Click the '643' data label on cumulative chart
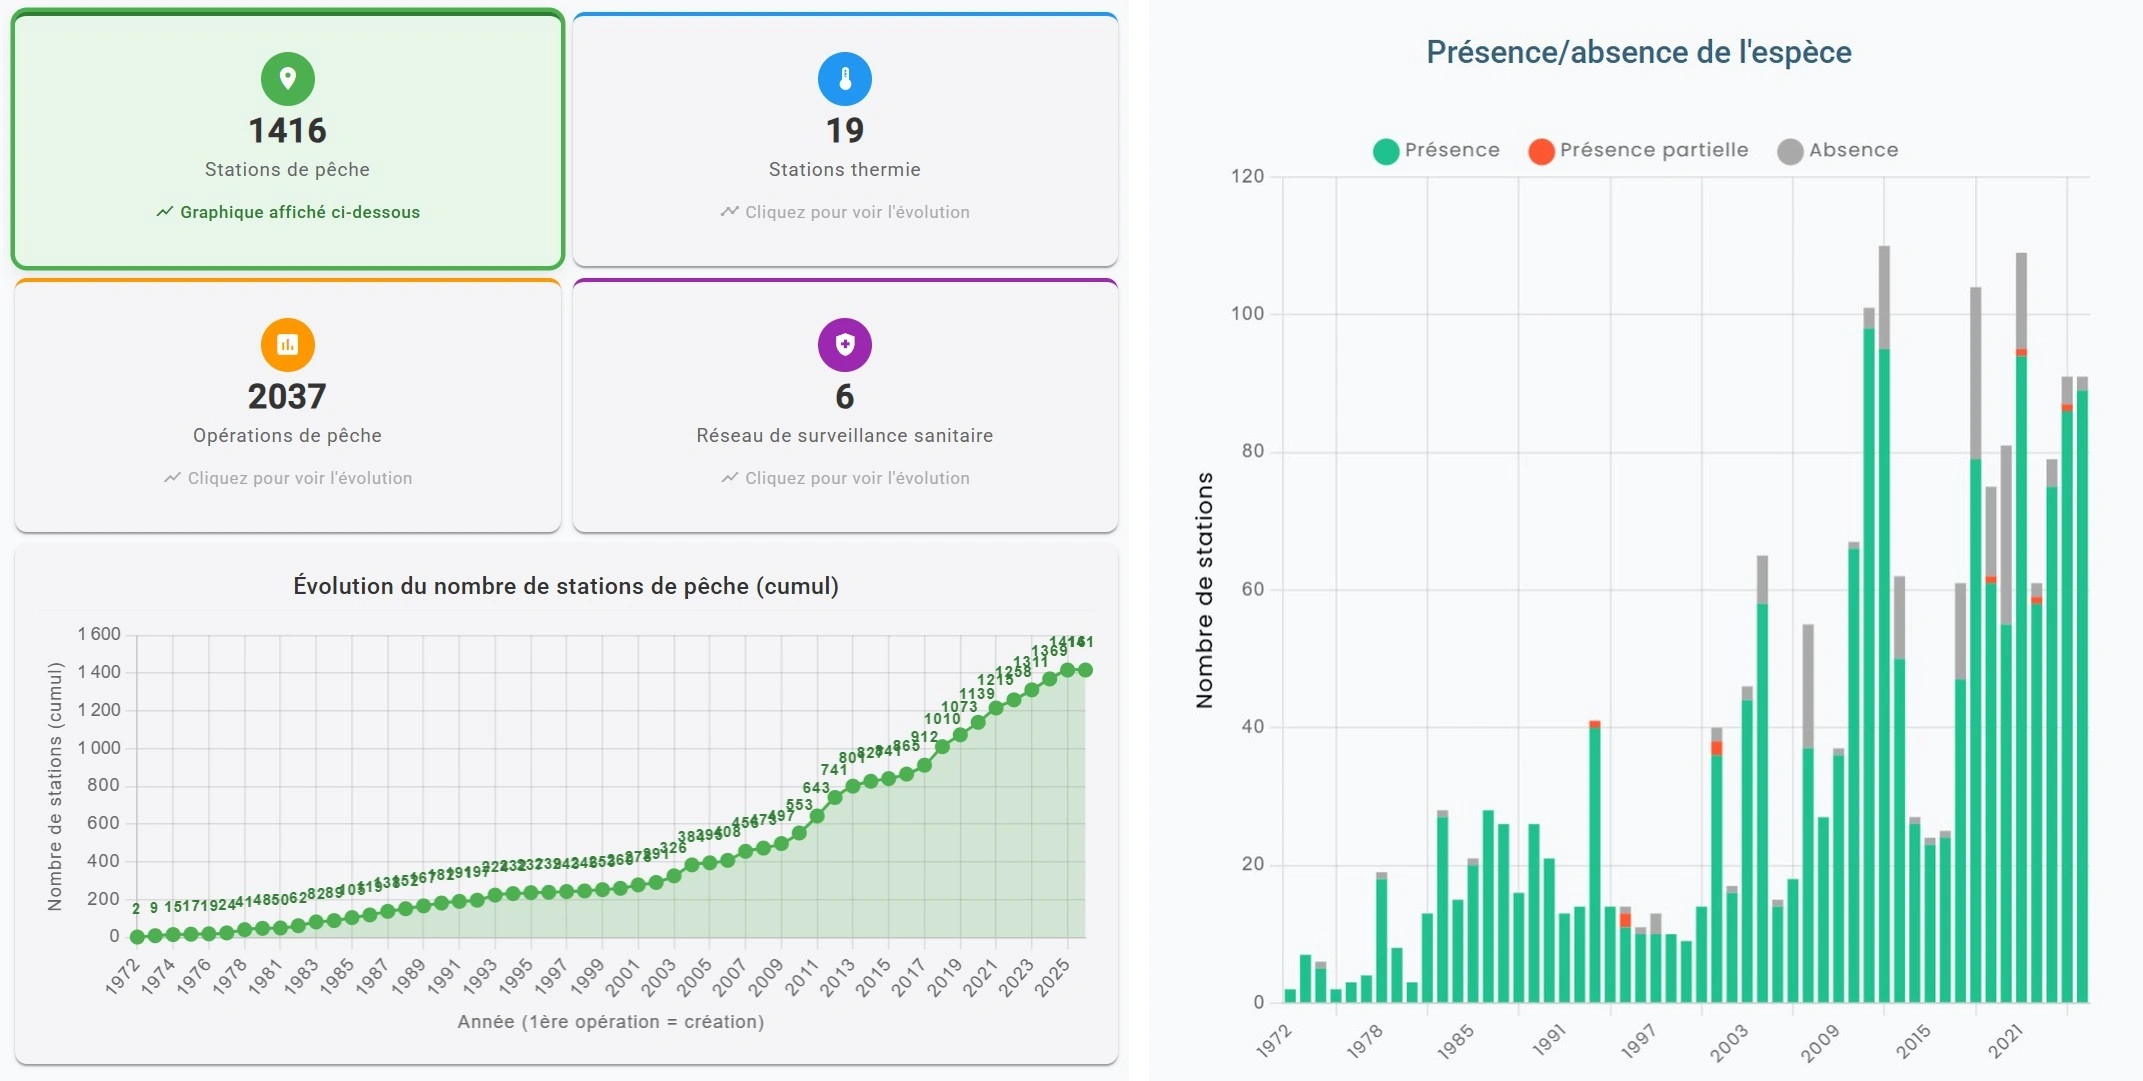The image size is (2143, 1081). 816,788
